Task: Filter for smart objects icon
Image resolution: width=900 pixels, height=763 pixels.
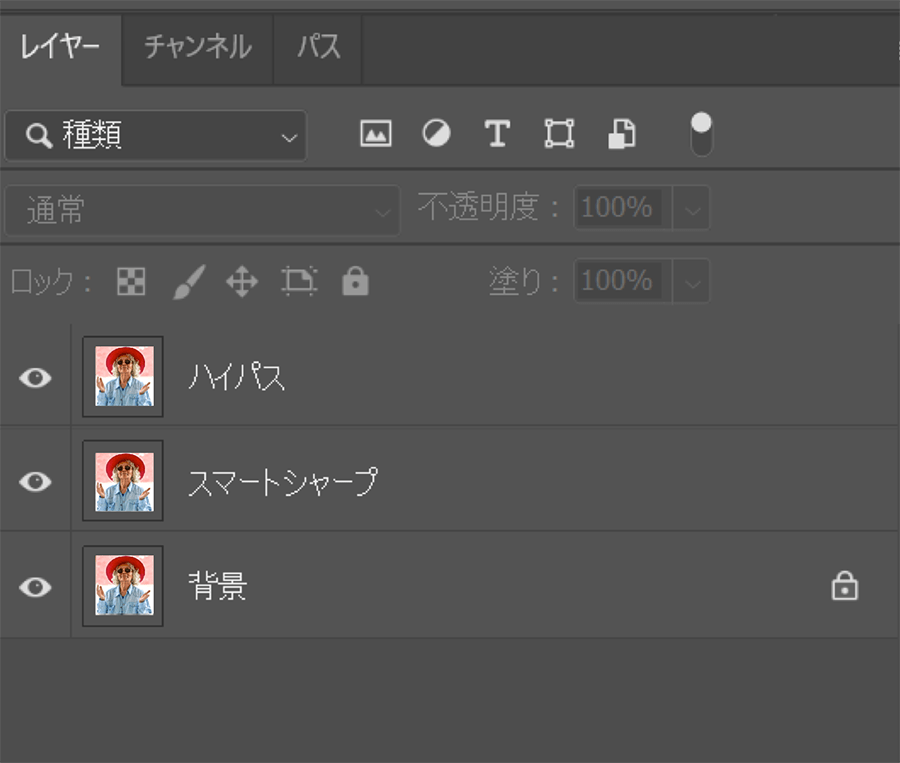Action: tap(622, 134)
